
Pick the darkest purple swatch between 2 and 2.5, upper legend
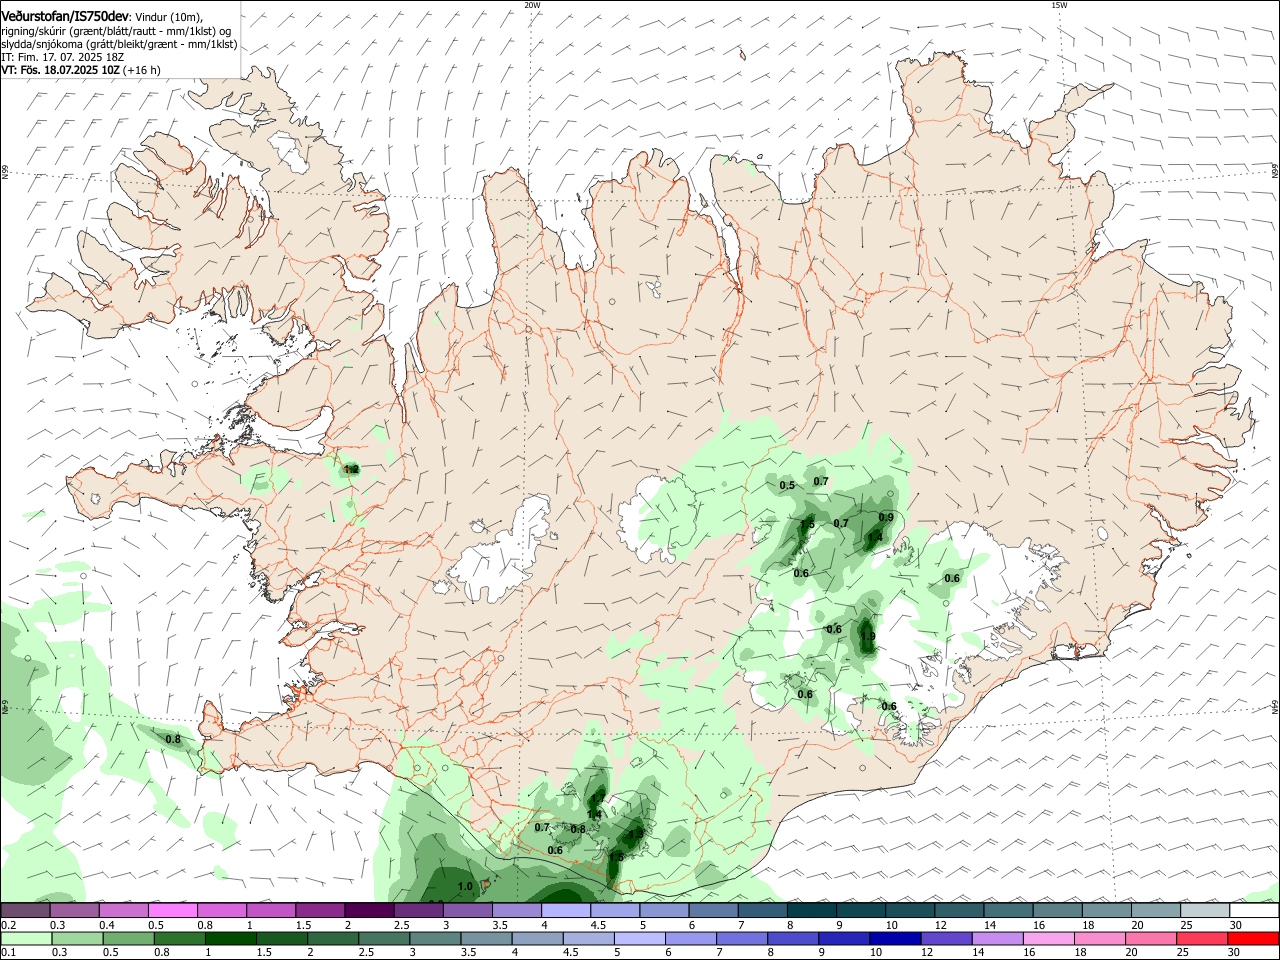click(369, 910)
